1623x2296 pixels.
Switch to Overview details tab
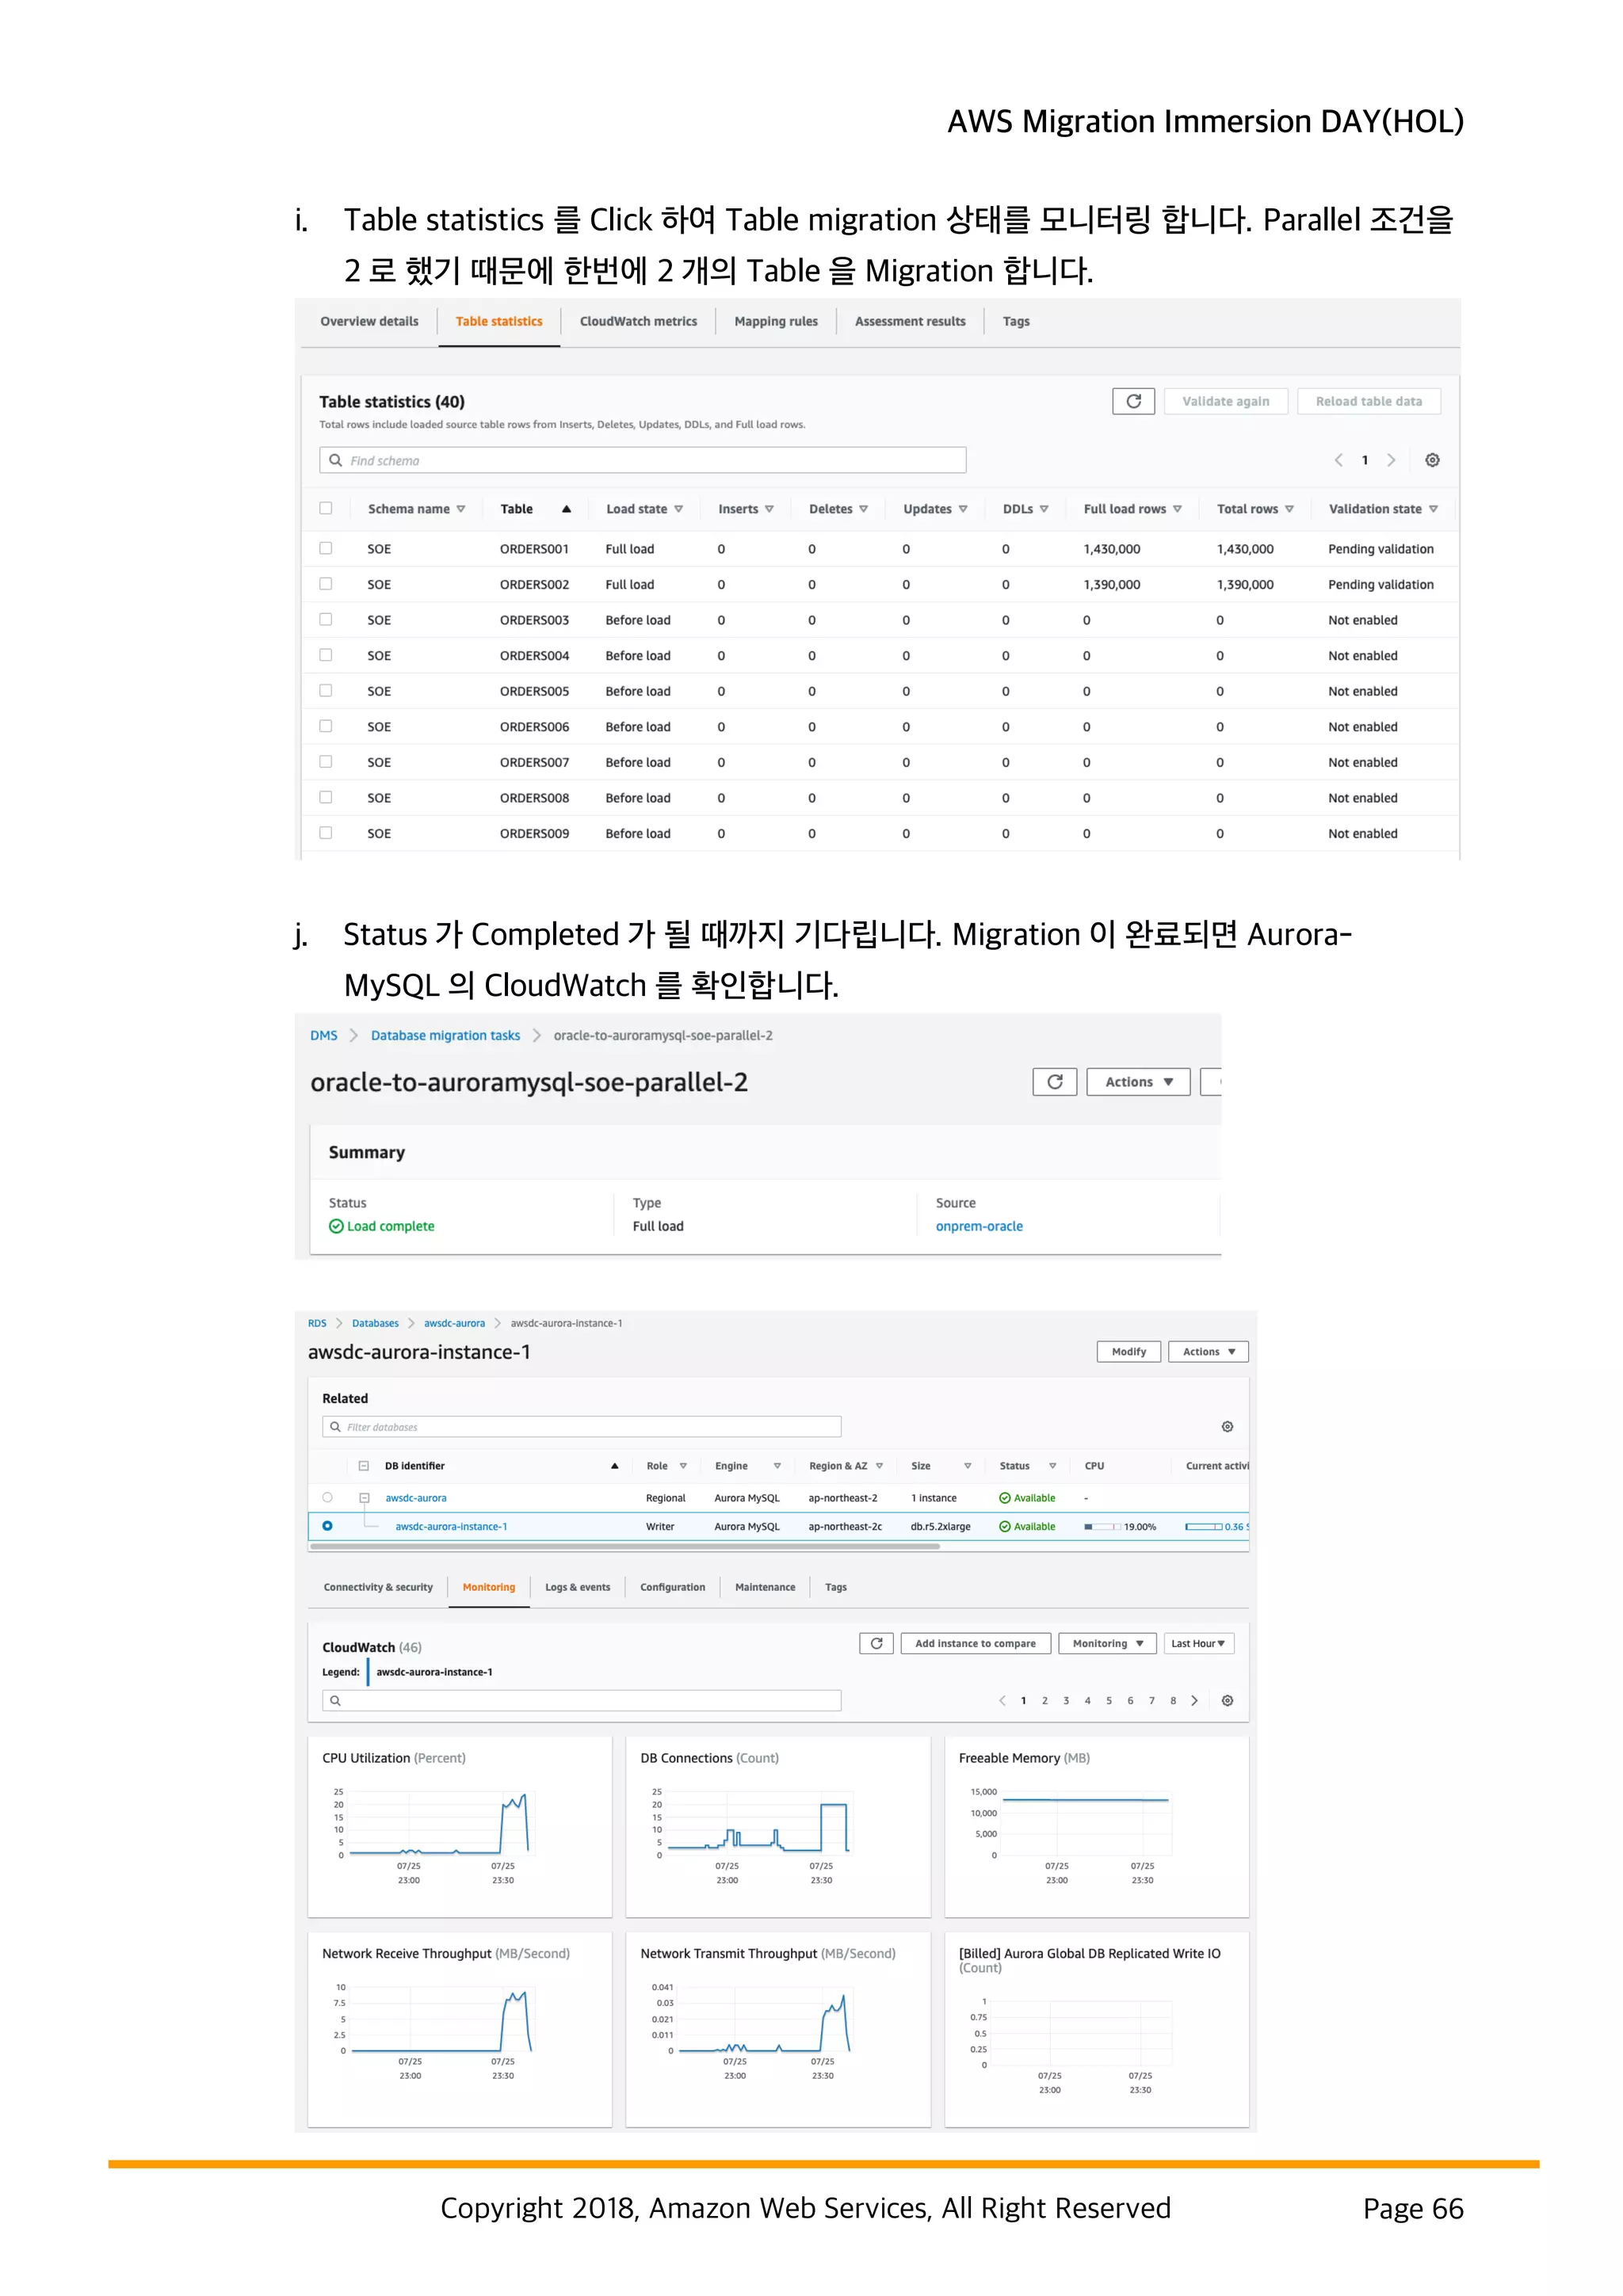tap(369, 322)
